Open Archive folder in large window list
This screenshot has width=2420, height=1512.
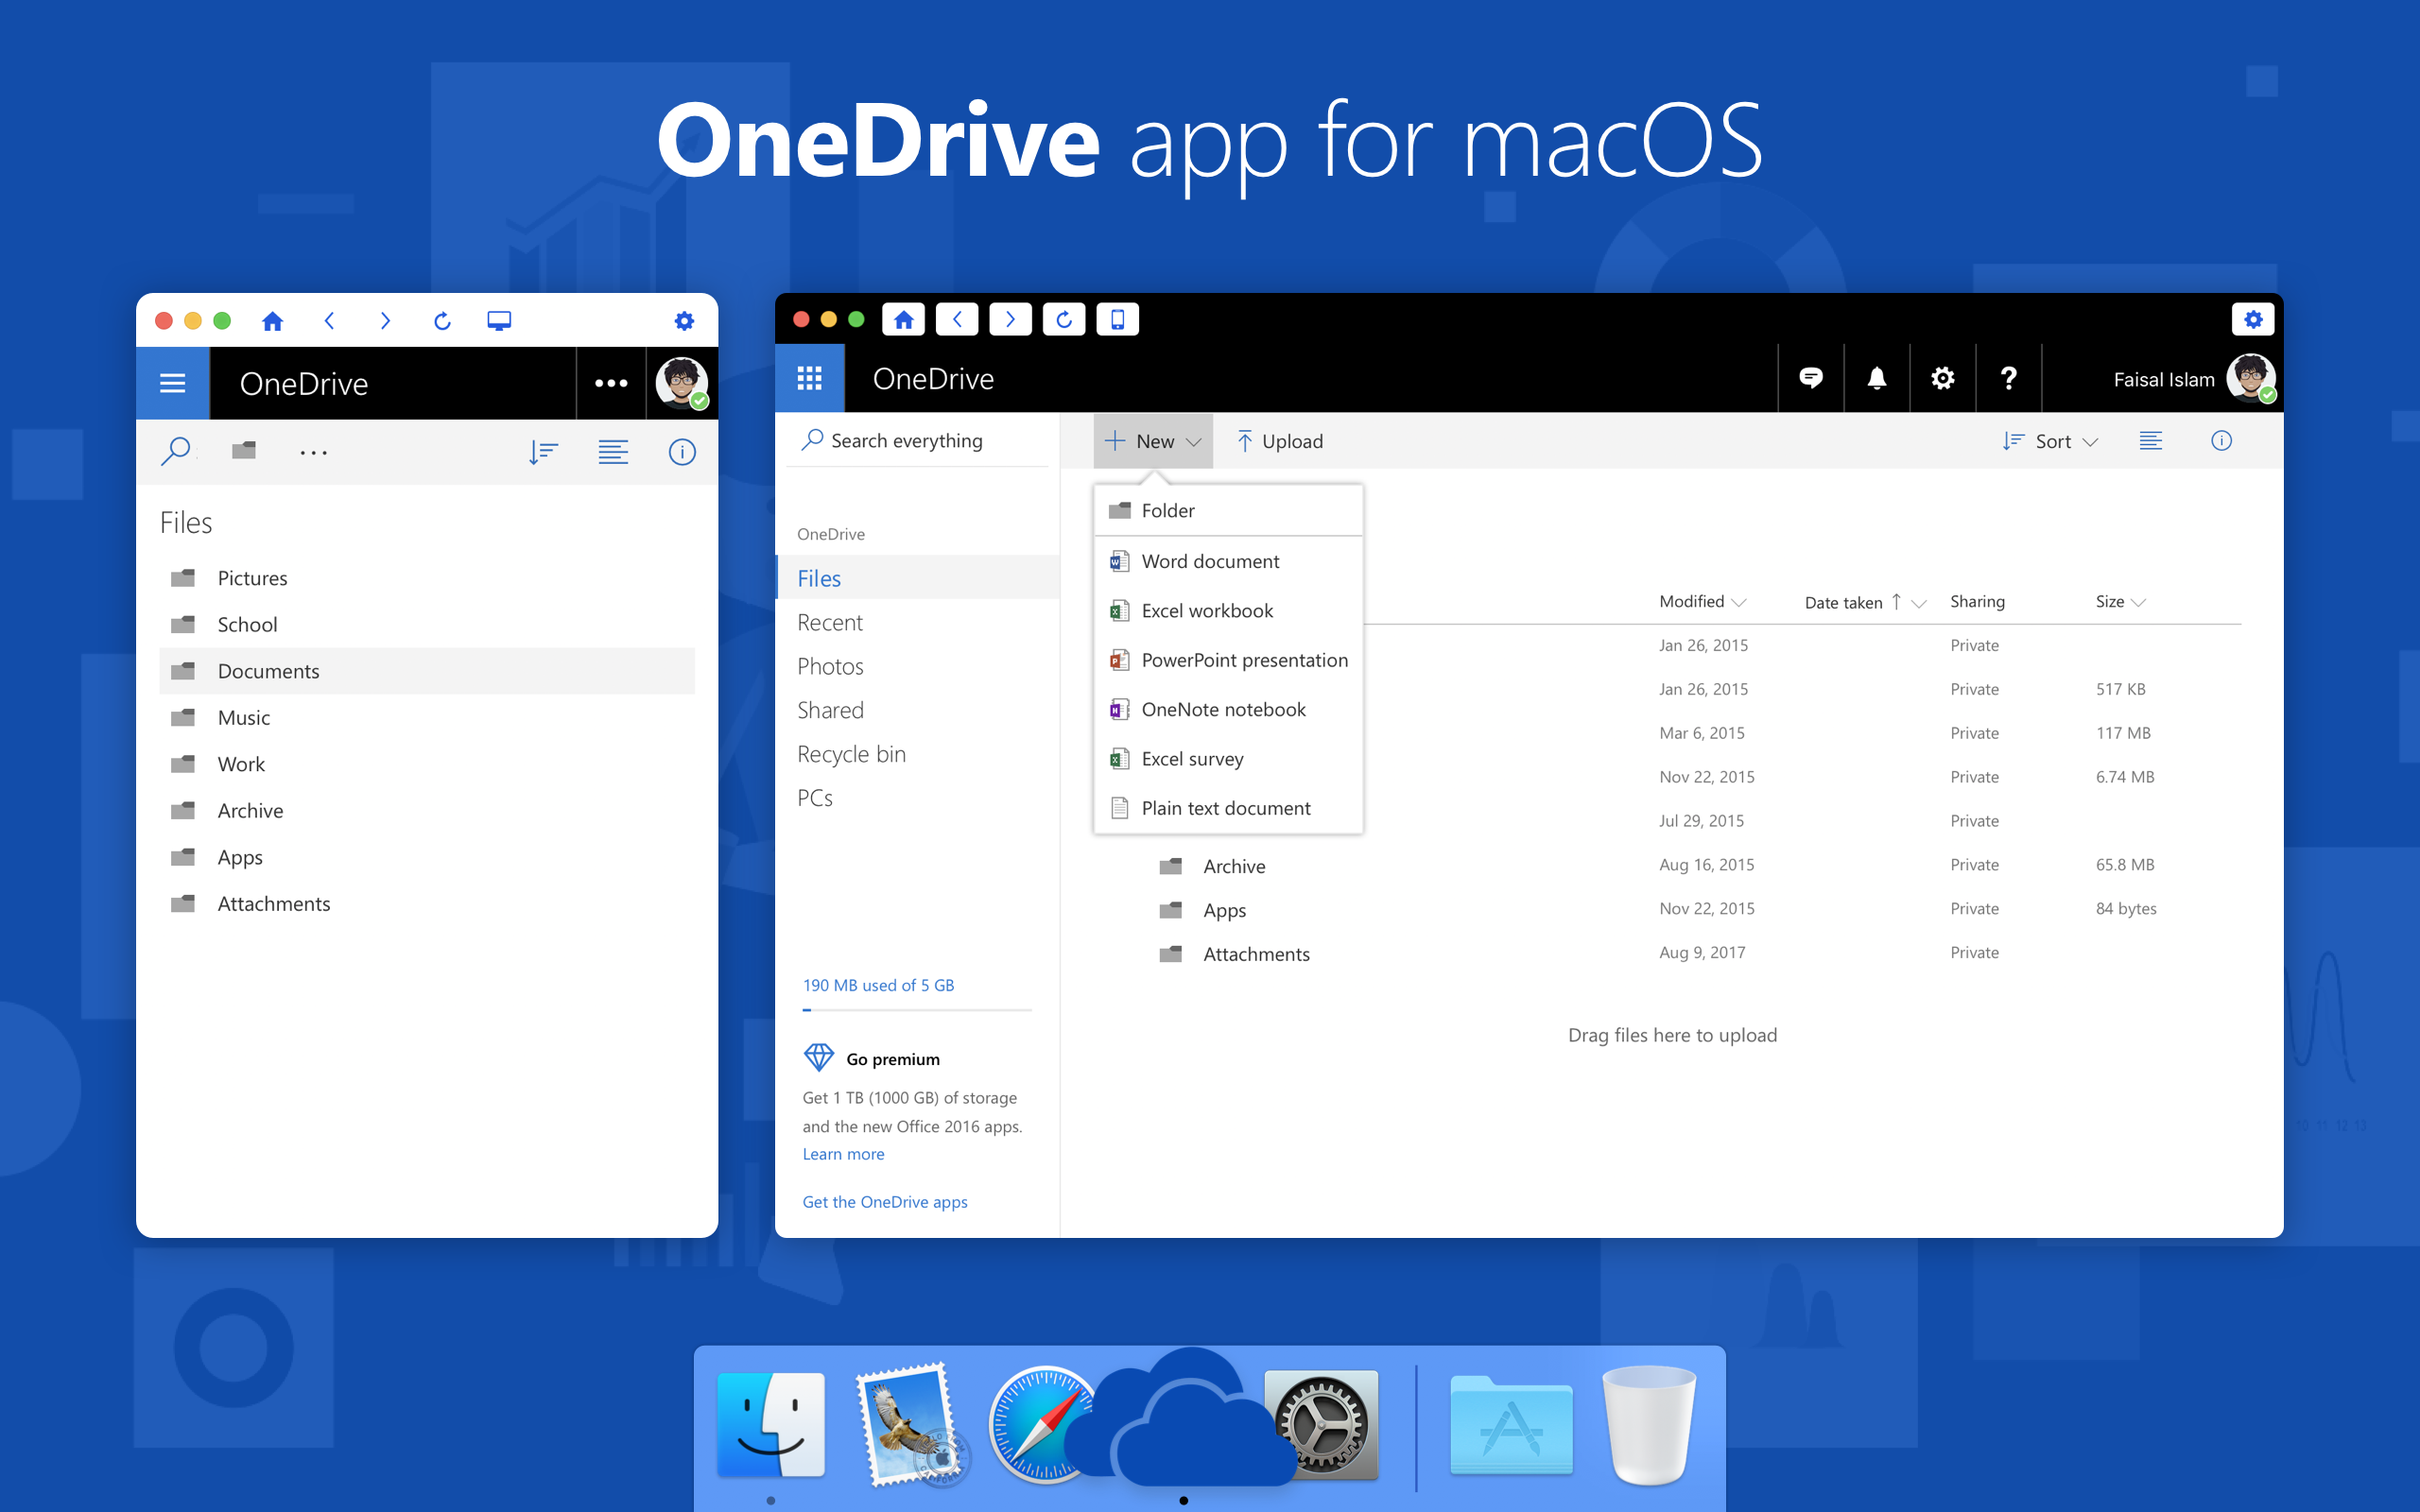pos(1234,866)
